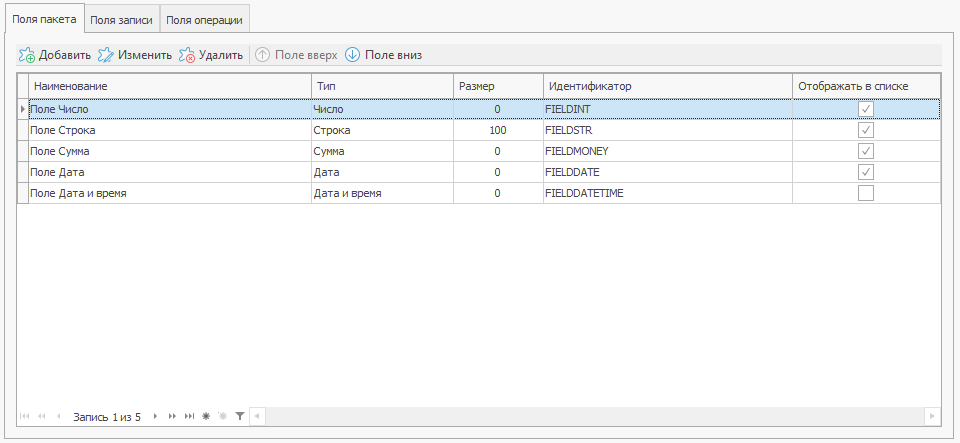Image resolution: width=960 pixels, height=443 pixels.
Task: Click the horizontal scrollbar track
Action: (x=594, y=416)
